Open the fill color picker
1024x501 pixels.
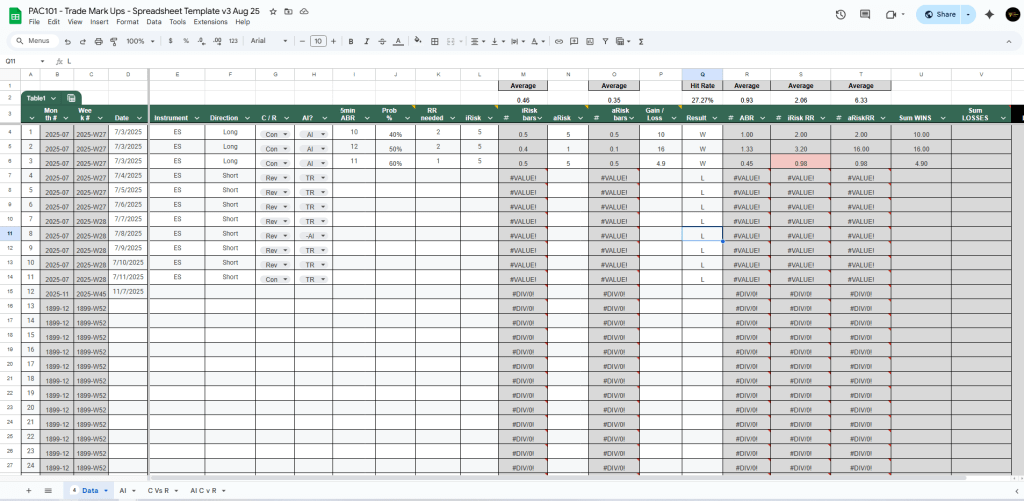pyautogui.click(x=416, y=41)
